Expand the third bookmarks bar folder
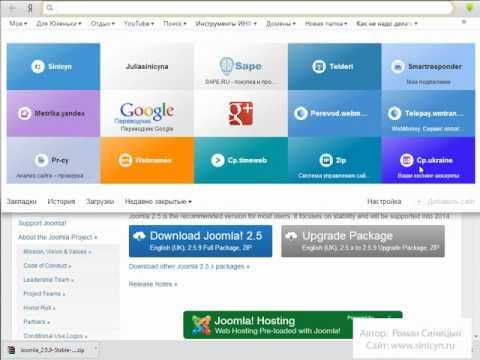The width and height of the screenshot is (480, 360). click(103, 24)
